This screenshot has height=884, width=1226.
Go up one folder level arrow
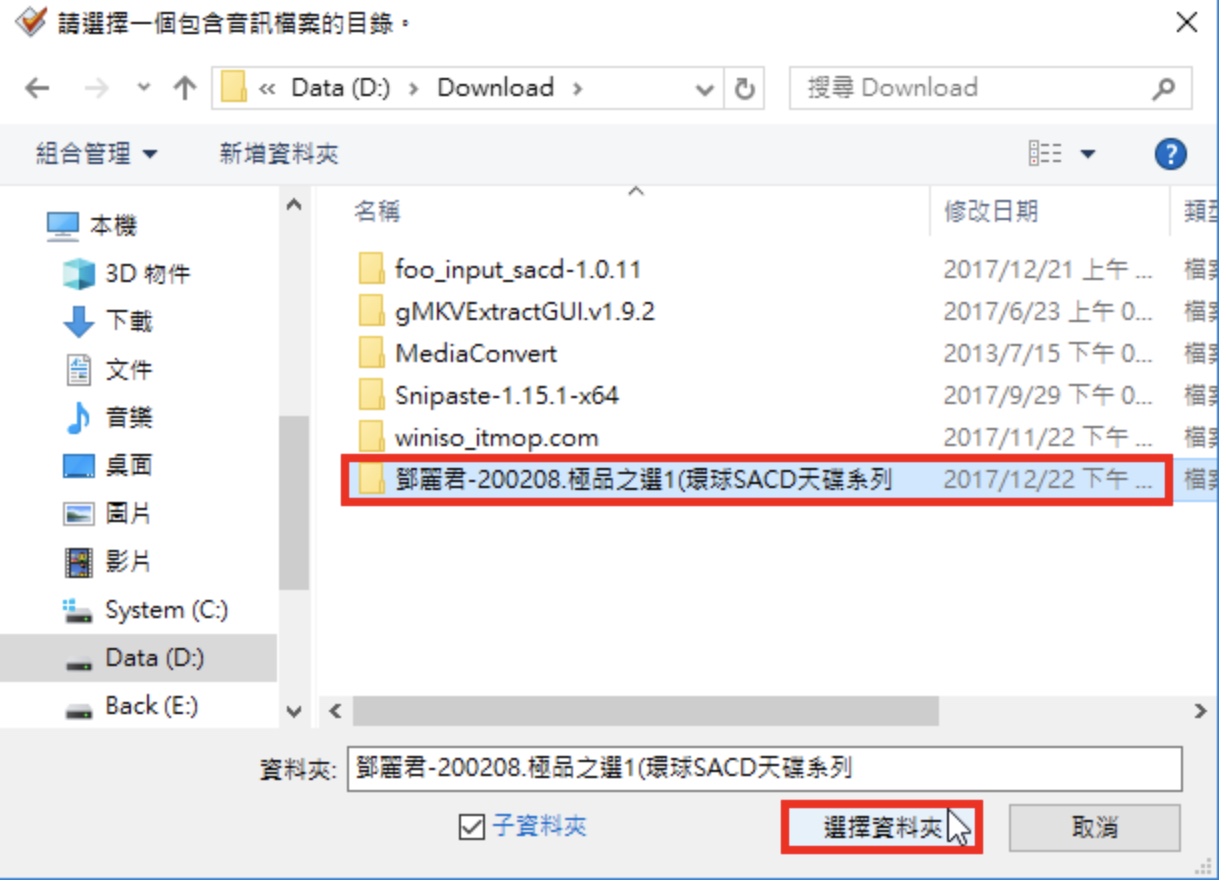[x=184, y=88]
